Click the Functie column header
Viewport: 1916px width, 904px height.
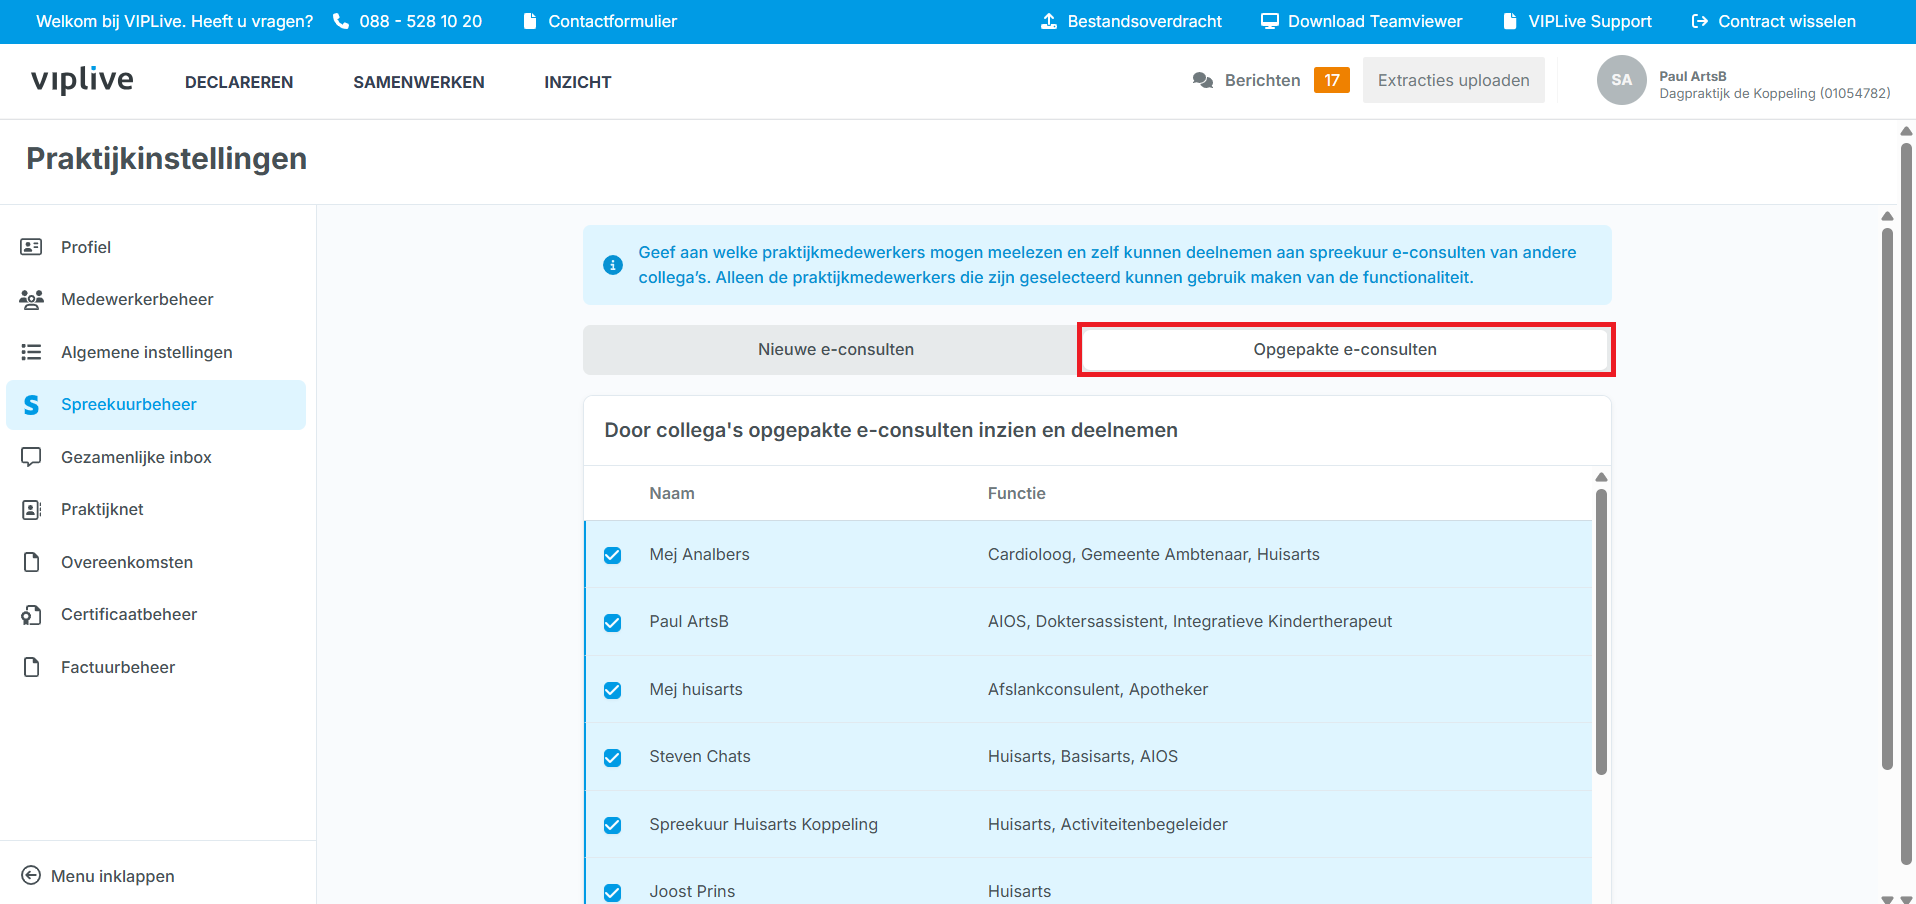1017,493
